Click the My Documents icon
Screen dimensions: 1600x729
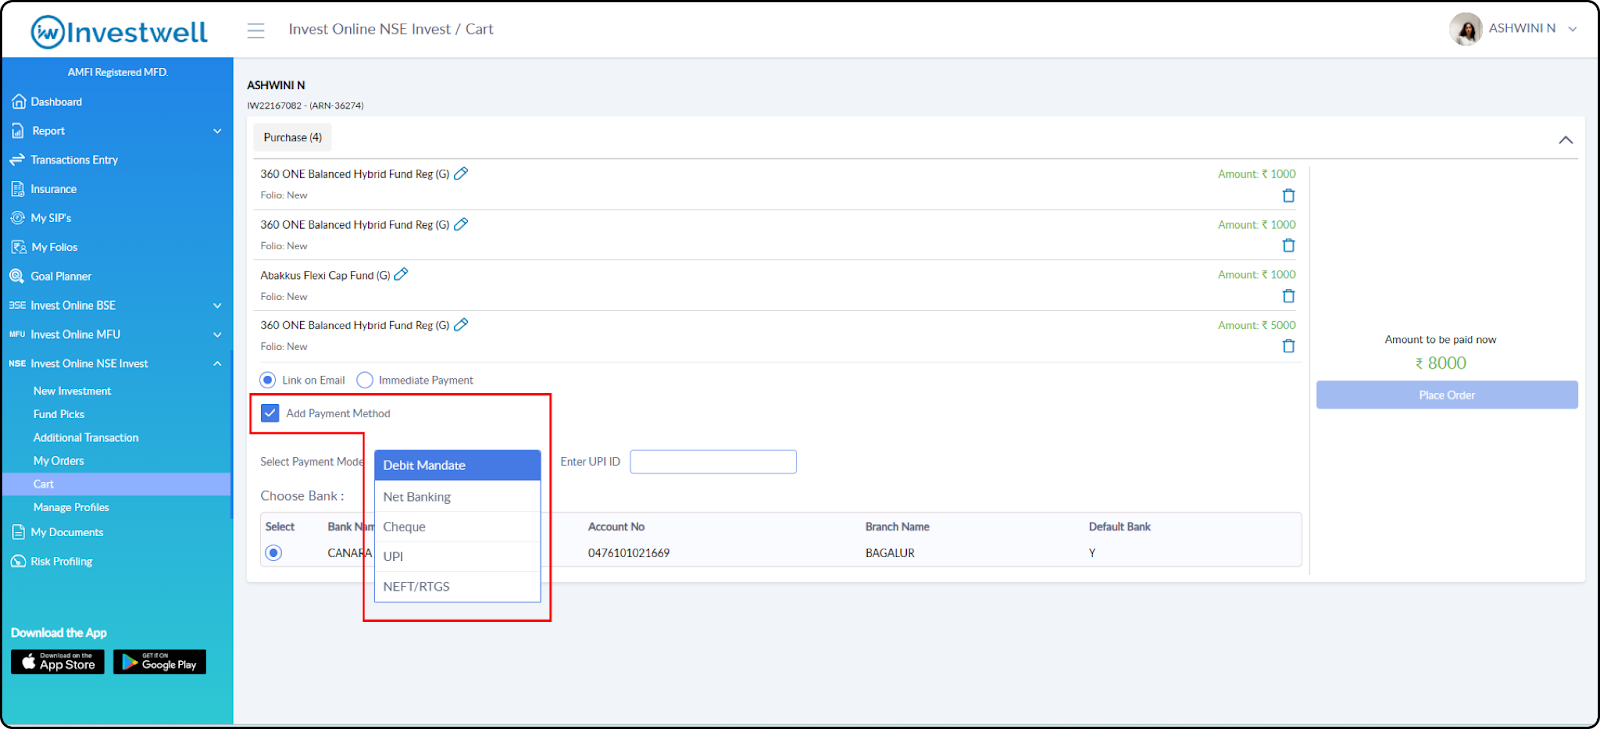click(18, 533)
